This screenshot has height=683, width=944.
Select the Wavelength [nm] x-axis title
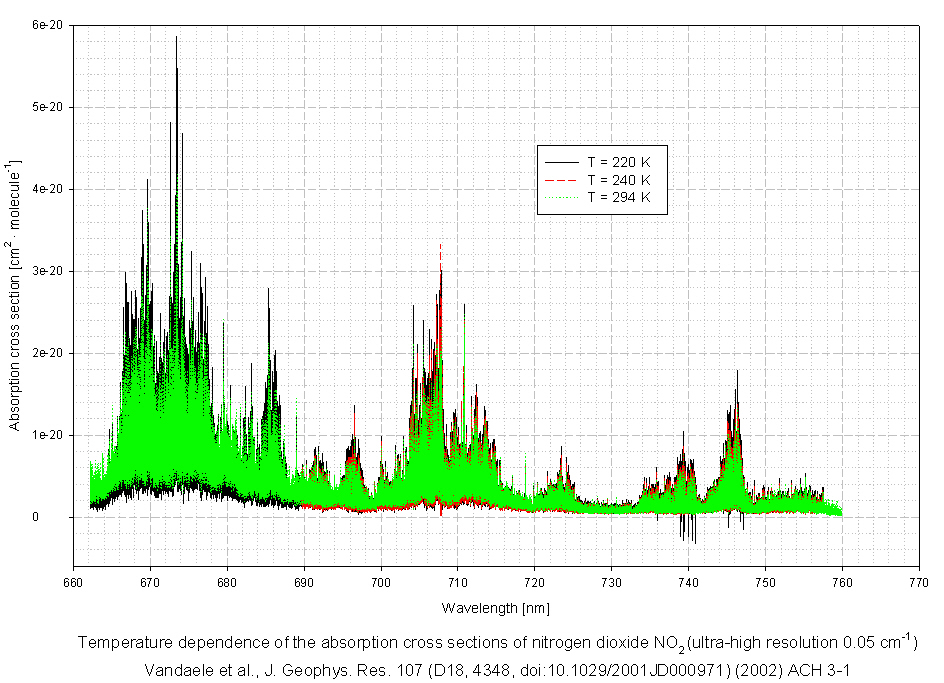point(496,607)
